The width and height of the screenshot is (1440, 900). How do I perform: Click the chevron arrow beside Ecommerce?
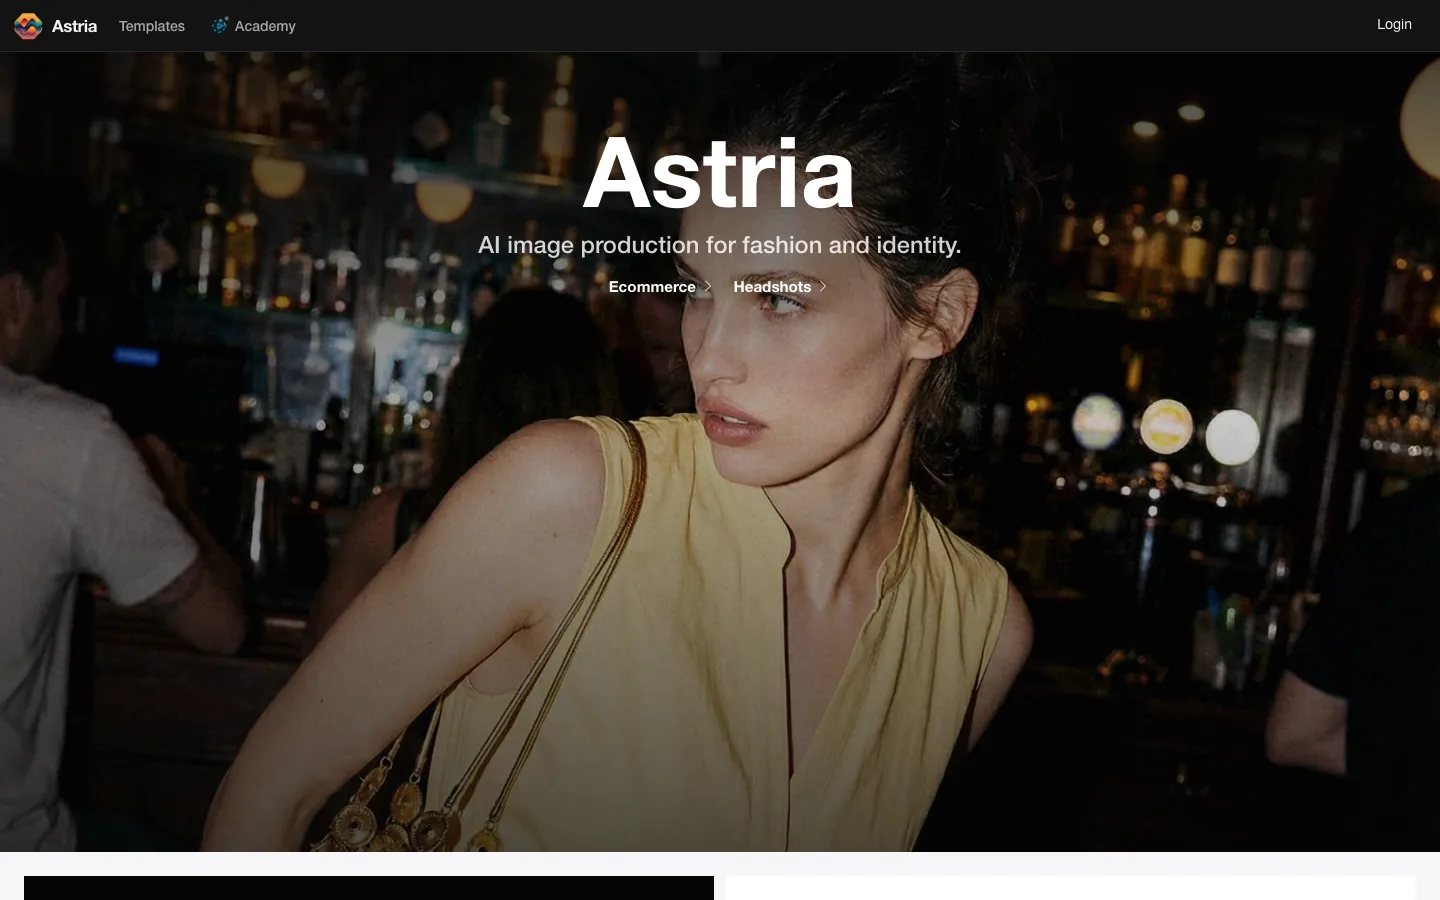(708, 287)
